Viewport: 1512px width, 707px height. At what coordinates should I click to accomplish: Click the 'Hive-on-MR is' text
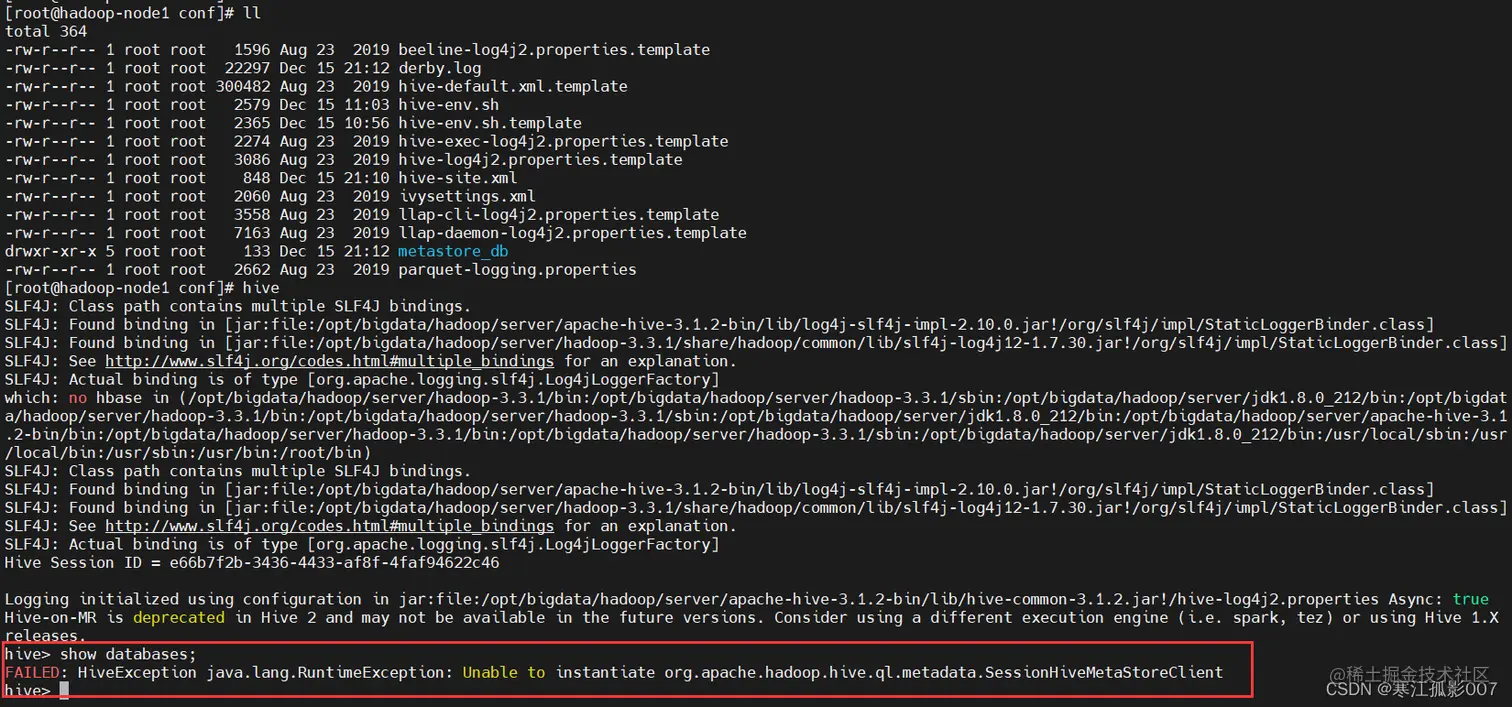tap(64, 617)
